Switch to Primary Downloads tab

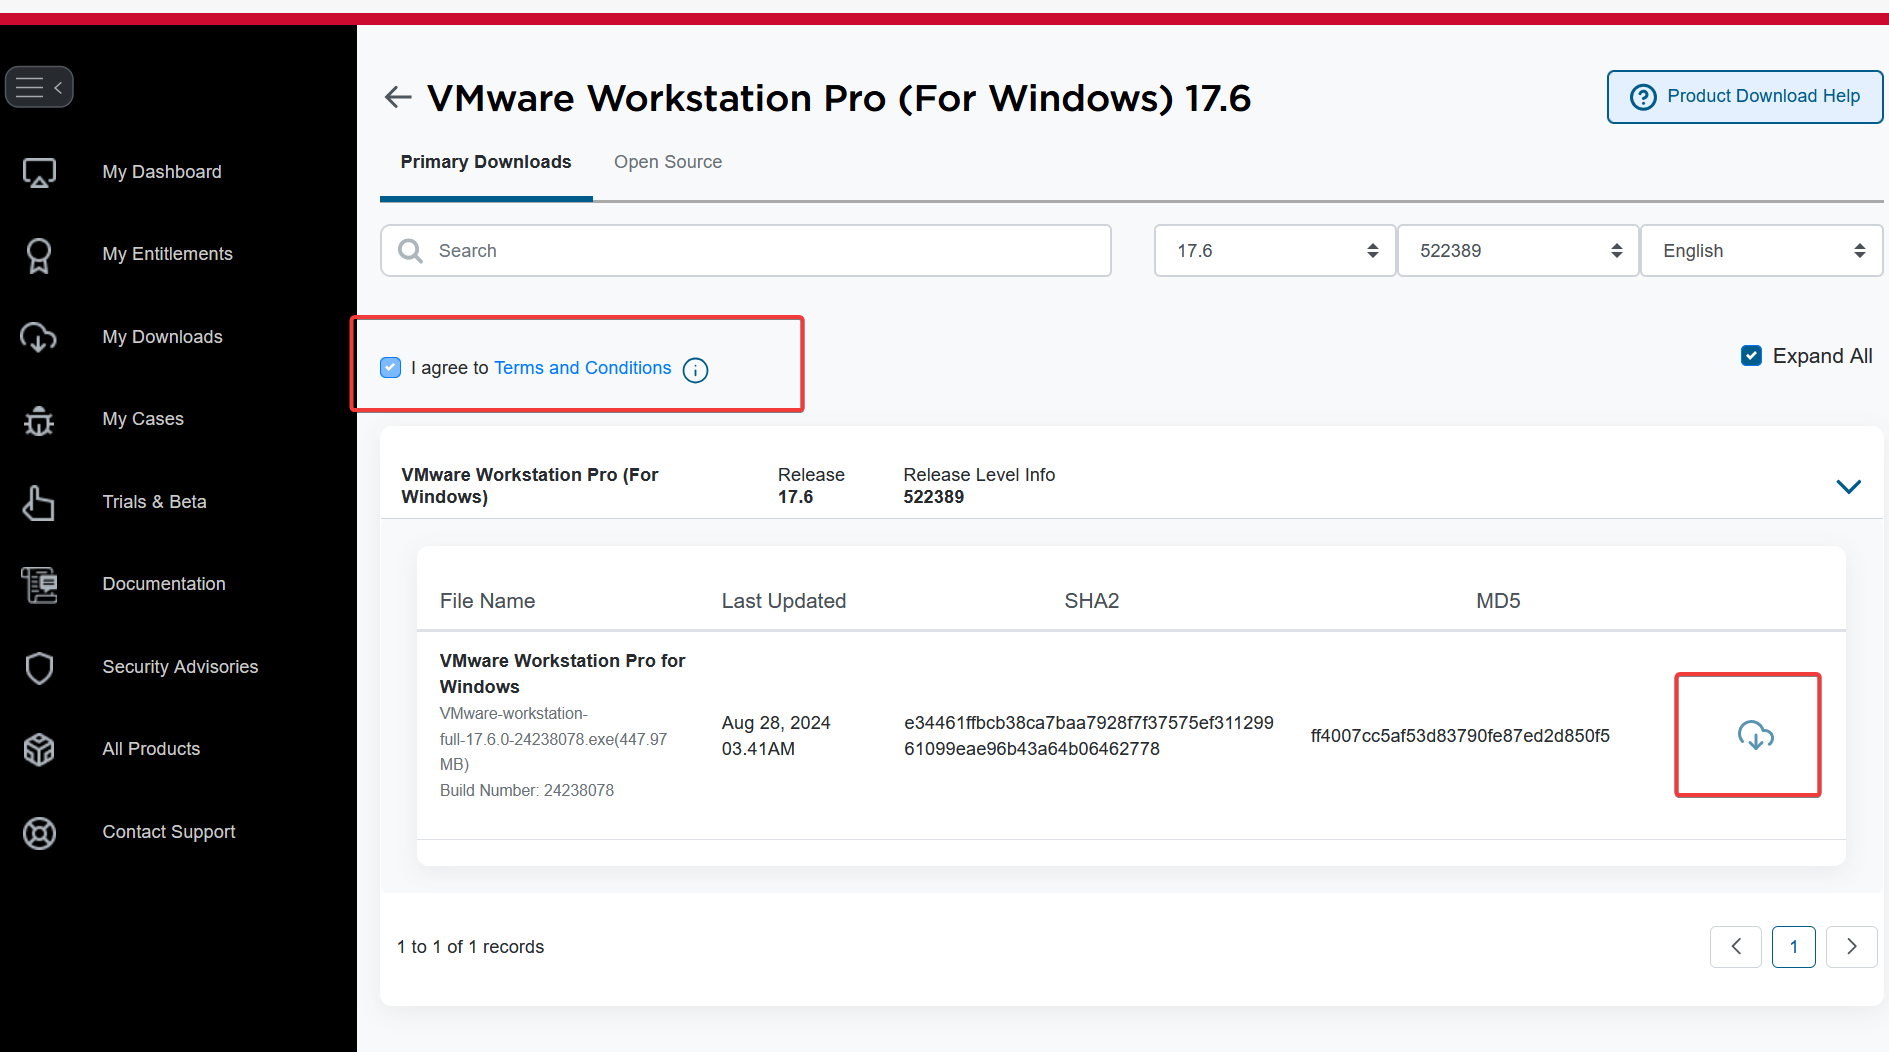486,162
